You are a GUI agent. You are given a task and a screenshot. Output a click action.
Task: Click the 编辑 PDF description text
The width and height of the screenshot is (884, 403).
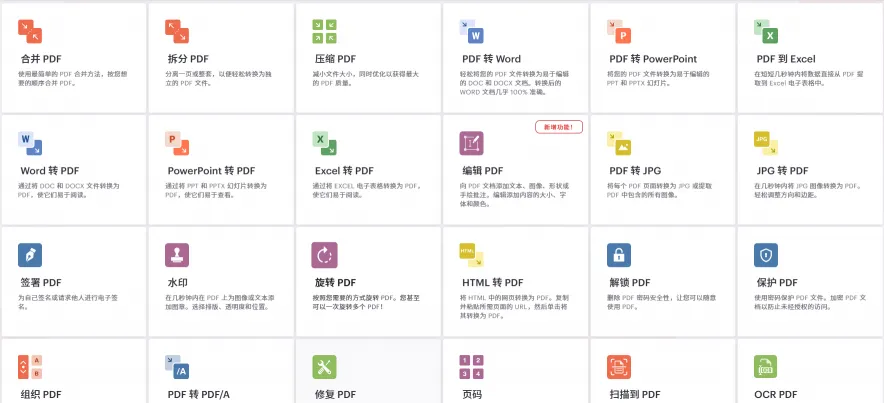point(514,195)
